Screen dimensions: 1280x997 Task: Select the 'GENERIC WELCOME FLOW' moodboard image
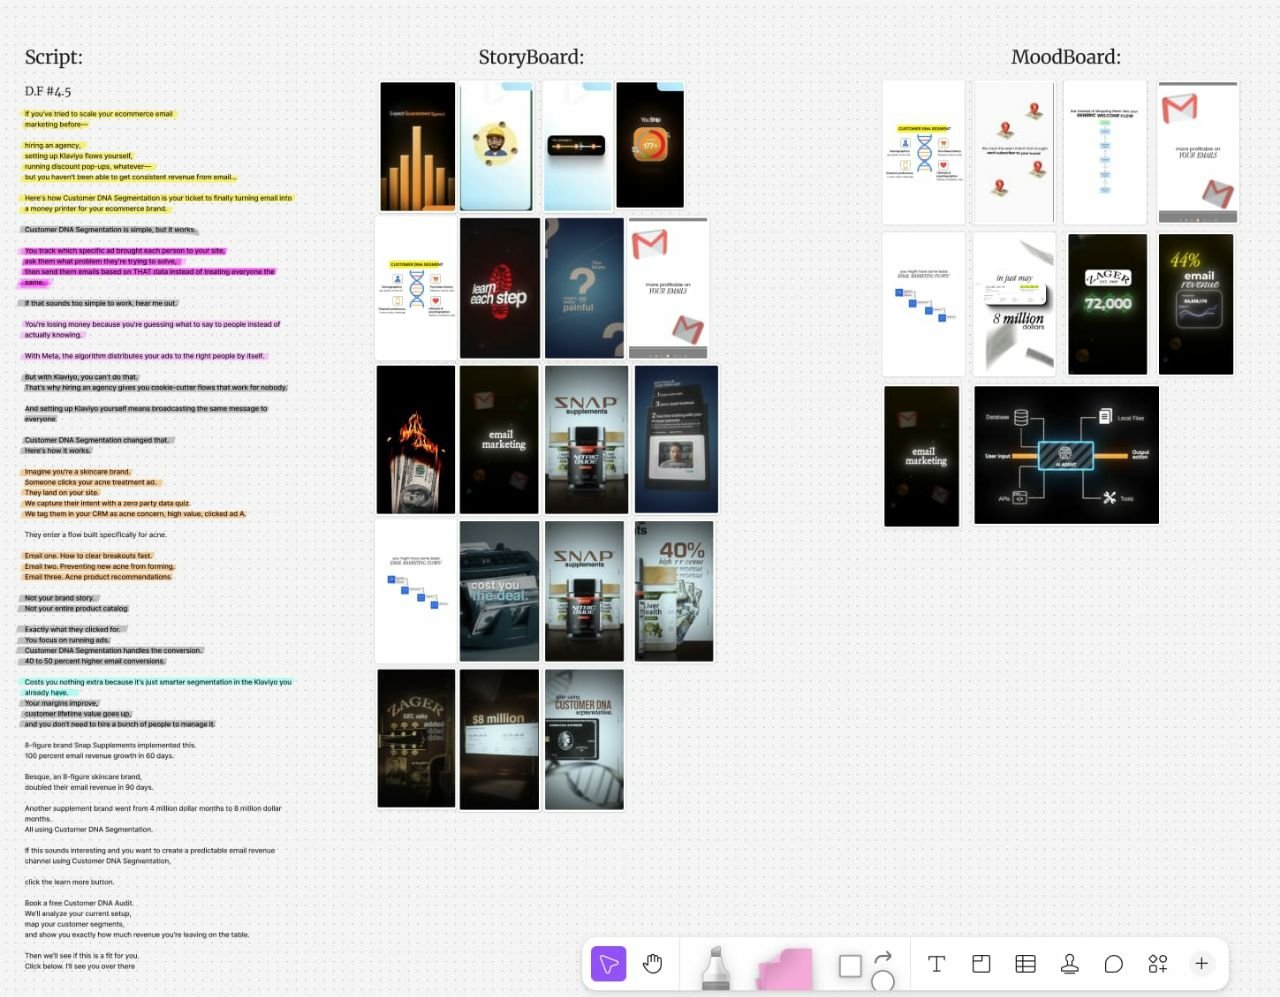(1105, 153)
